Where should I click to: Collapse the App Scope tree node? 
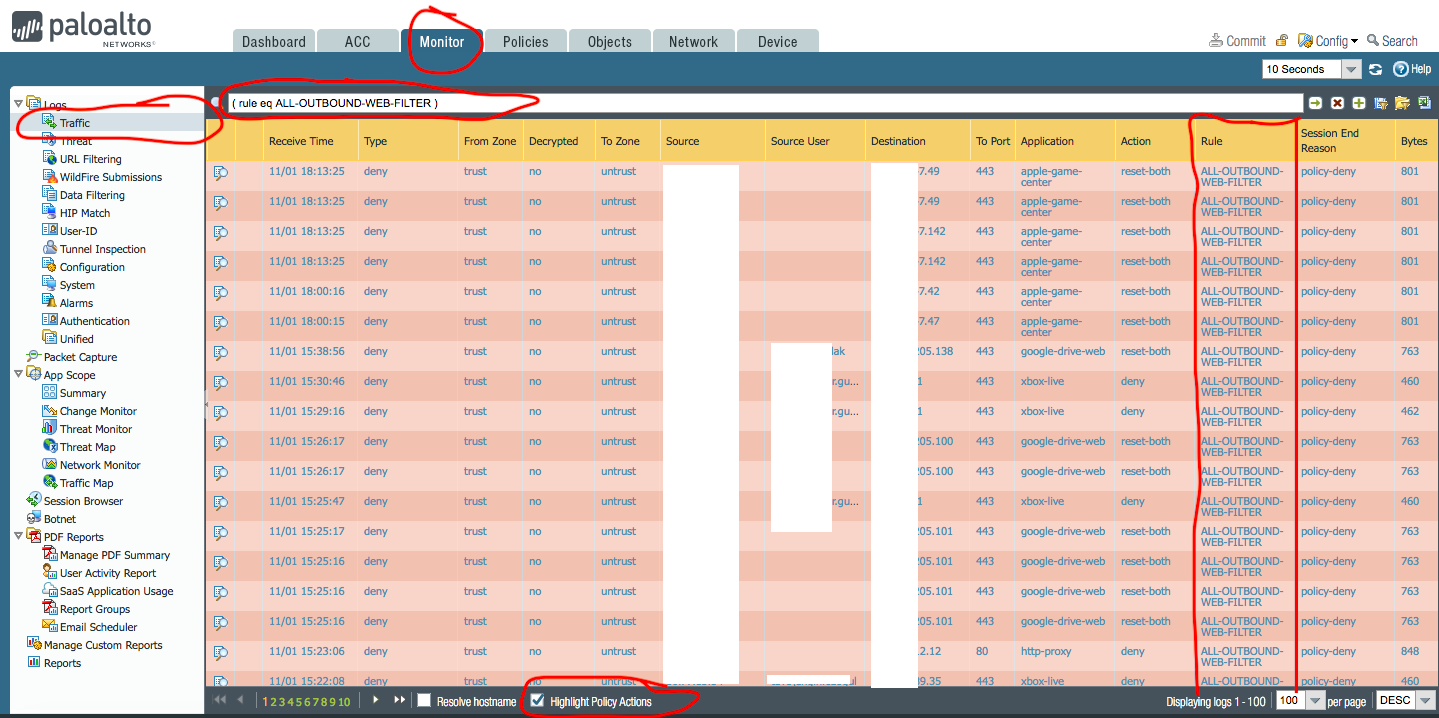(19, 375)
